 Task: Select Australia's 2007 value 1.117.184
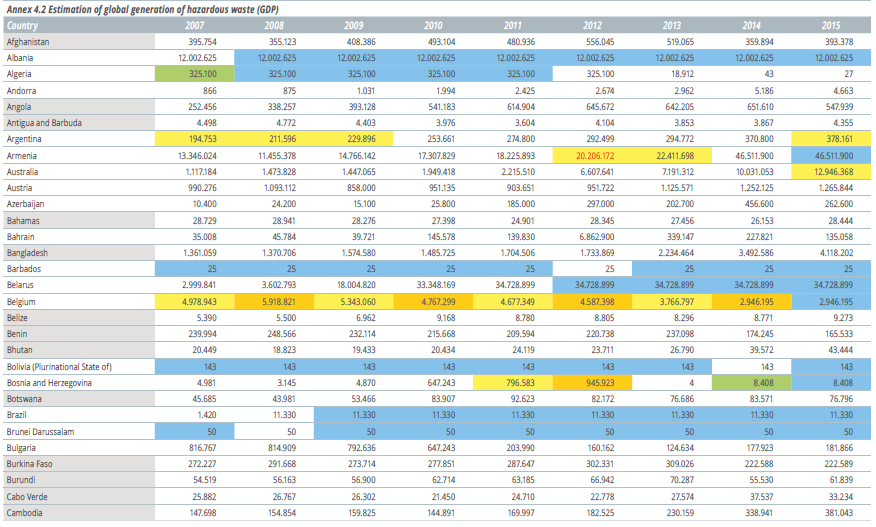(201, 172)
